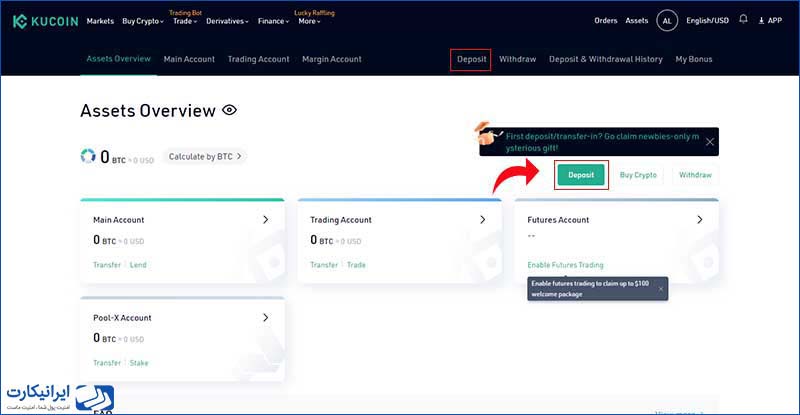Click the first deposit gift banner text

[x=602, y=142]
